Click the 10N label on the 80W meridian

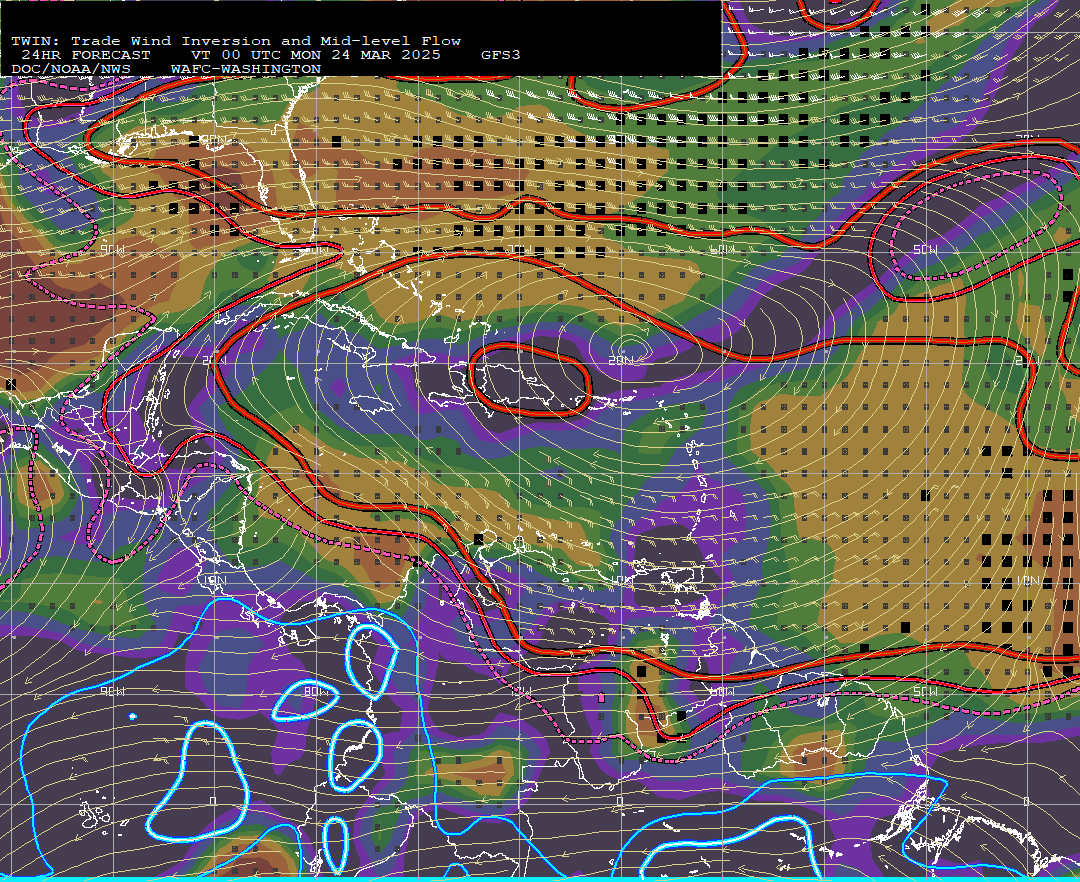pos(214,580)
